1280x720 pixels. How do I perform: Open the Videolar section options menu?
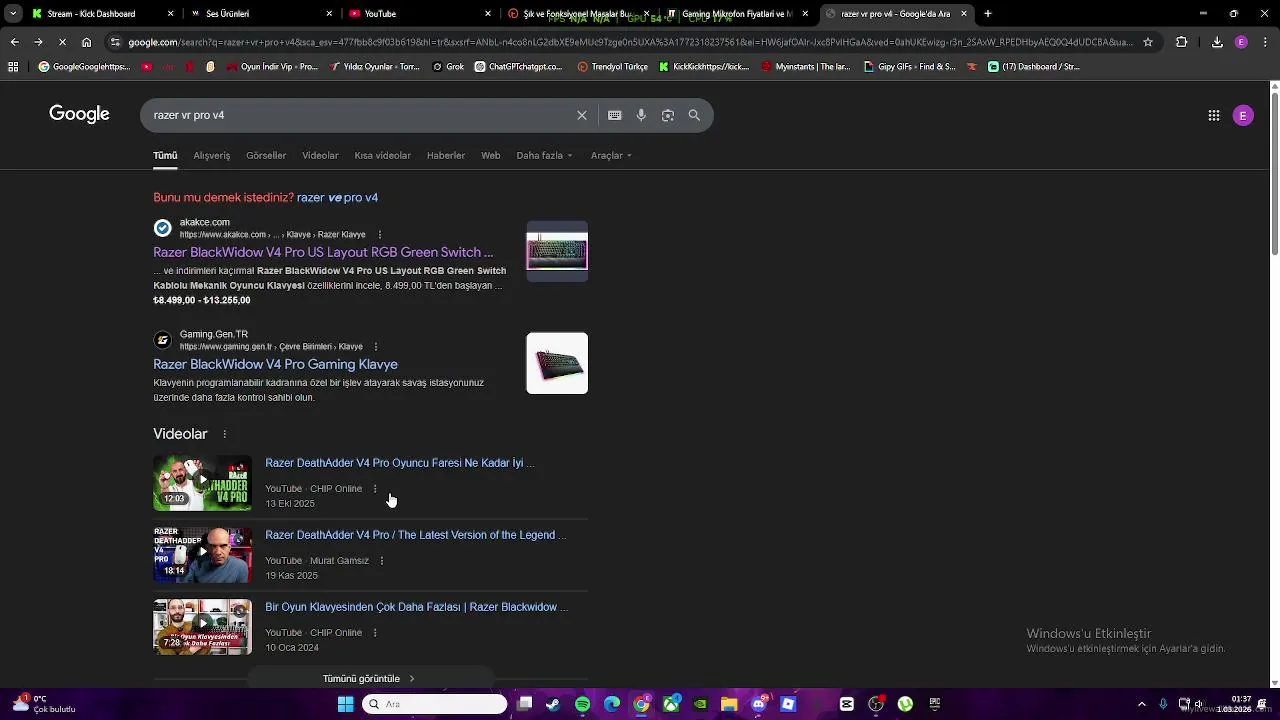(224, 434)
